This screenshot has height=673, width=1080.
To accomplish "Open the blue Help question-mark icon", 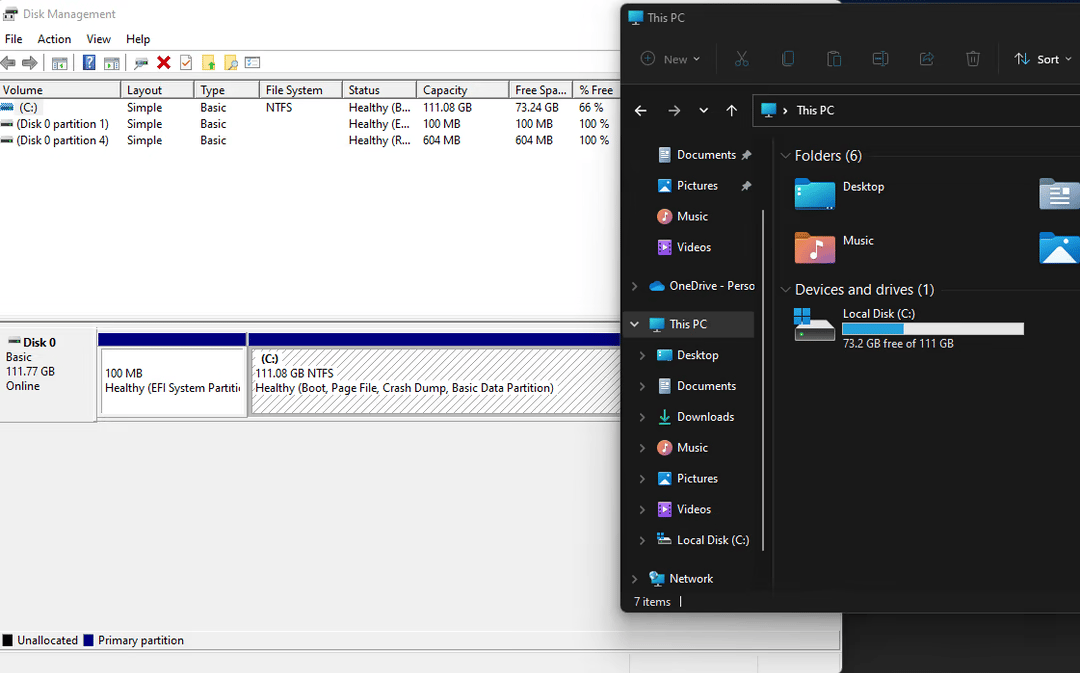I will tap(89, 63).
